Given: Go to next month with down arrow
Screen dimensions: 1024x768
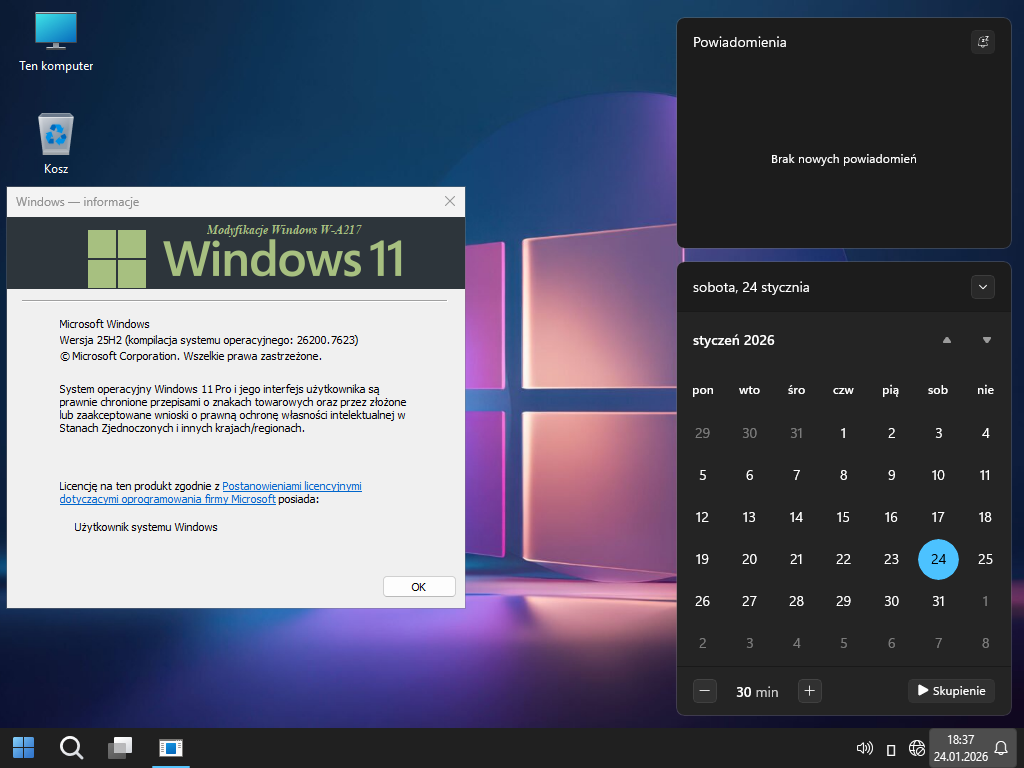Looking at the screenshot, I should click(x=987, y=340).
